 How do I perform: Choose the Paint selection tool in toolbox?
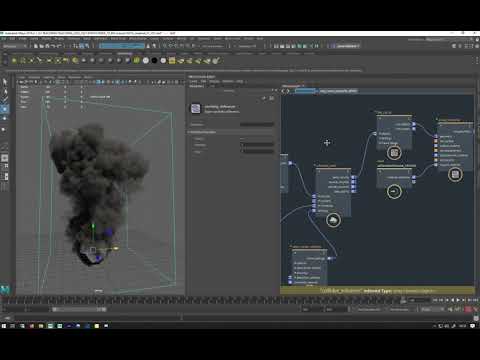point(5,99)
